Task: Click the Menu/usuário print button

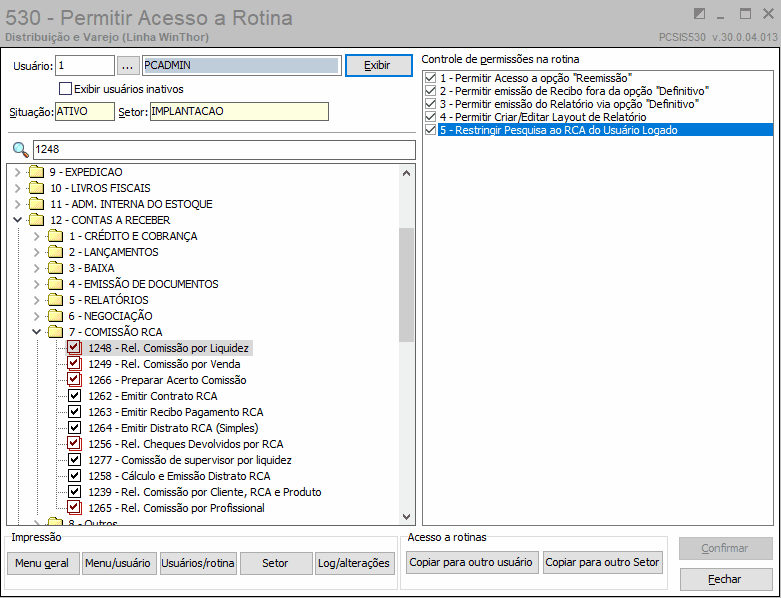Action: pyautogui.click(x=119, y=563)
